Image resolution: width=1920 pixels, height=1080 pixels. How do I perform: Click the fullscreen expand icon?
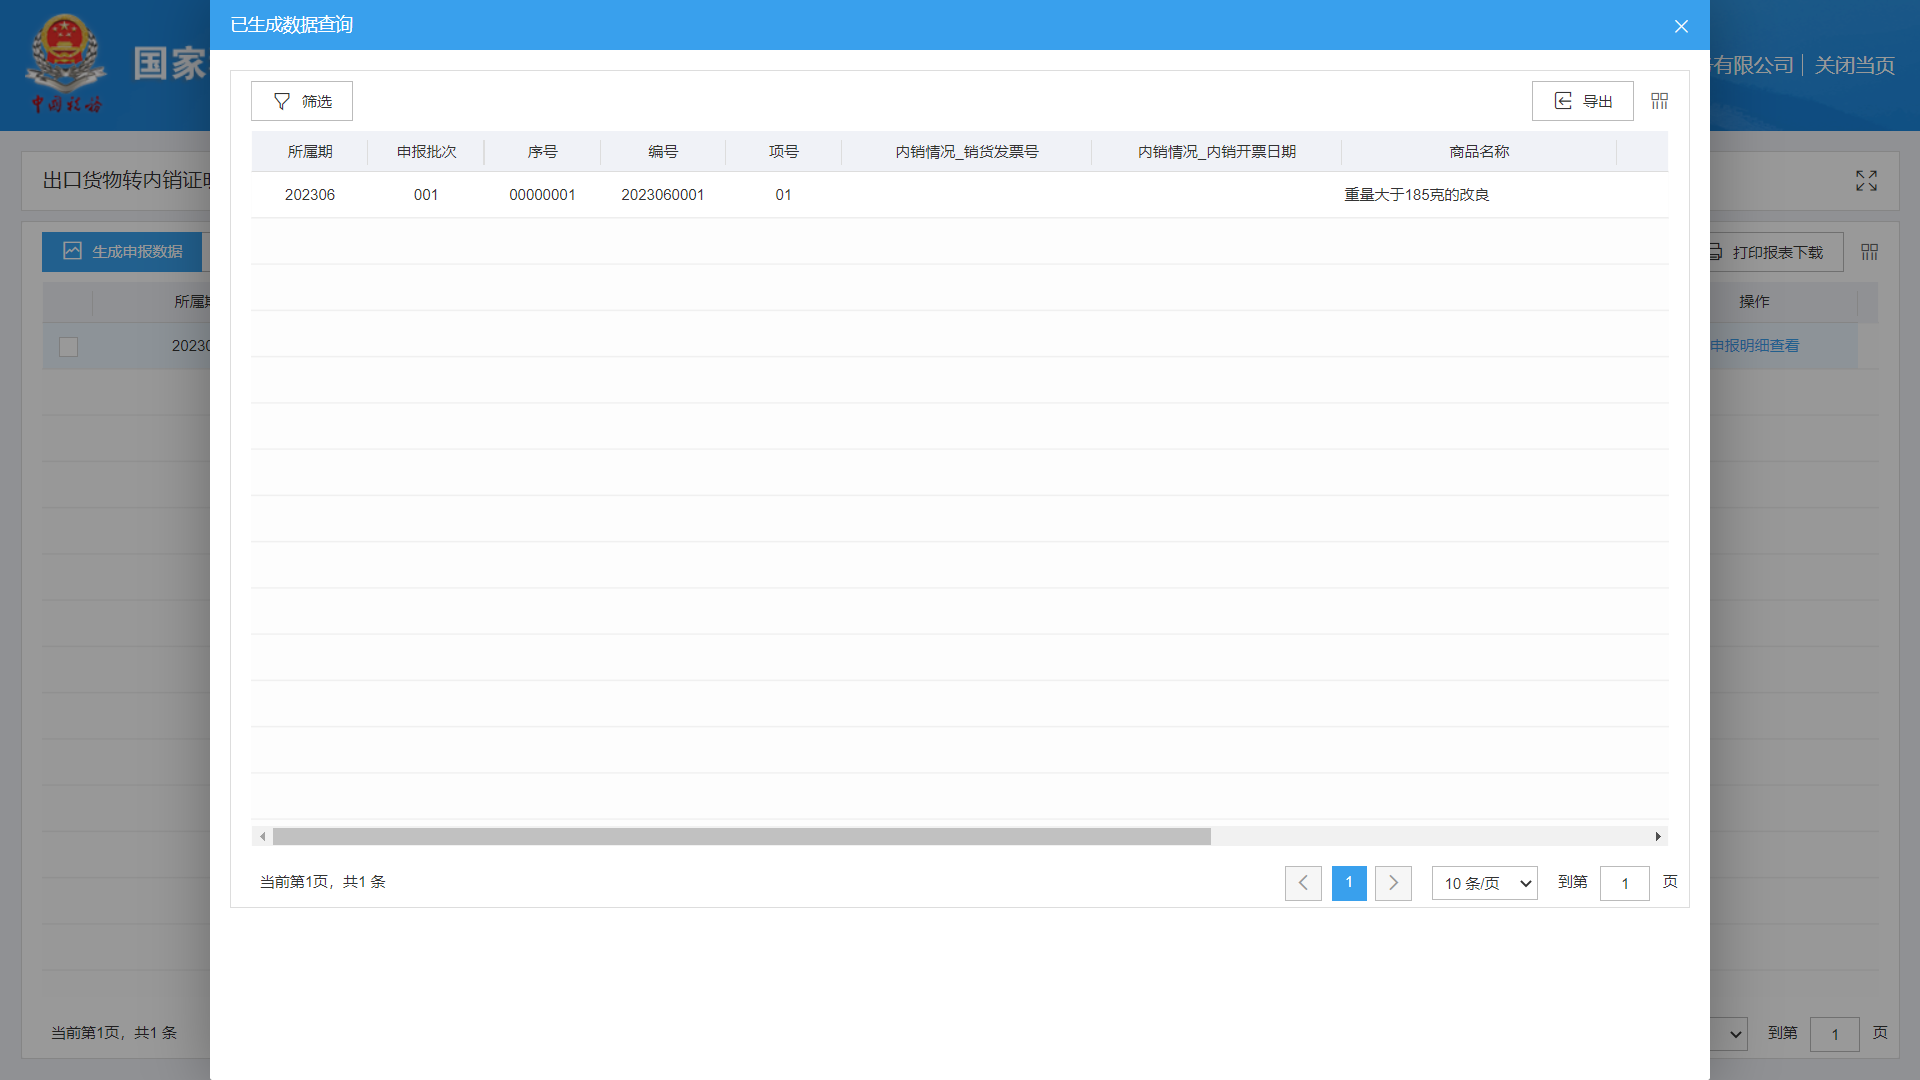click(1866, 181)
